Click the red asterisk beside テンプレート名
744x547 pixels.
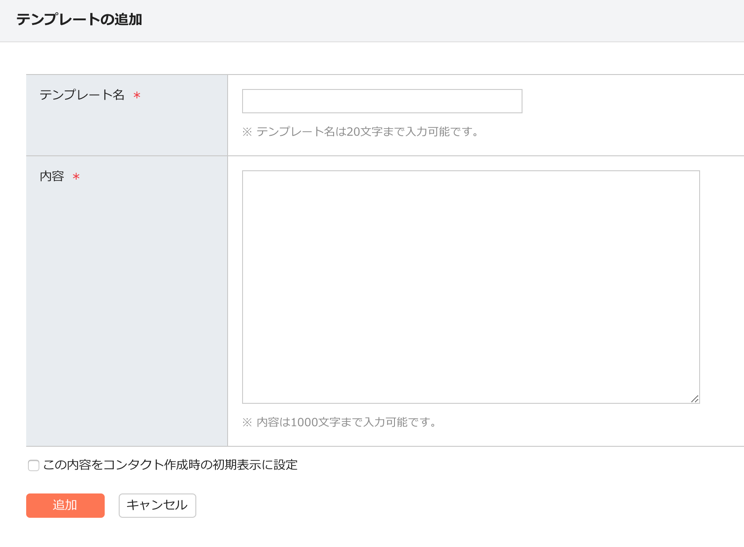coord(137,96)
